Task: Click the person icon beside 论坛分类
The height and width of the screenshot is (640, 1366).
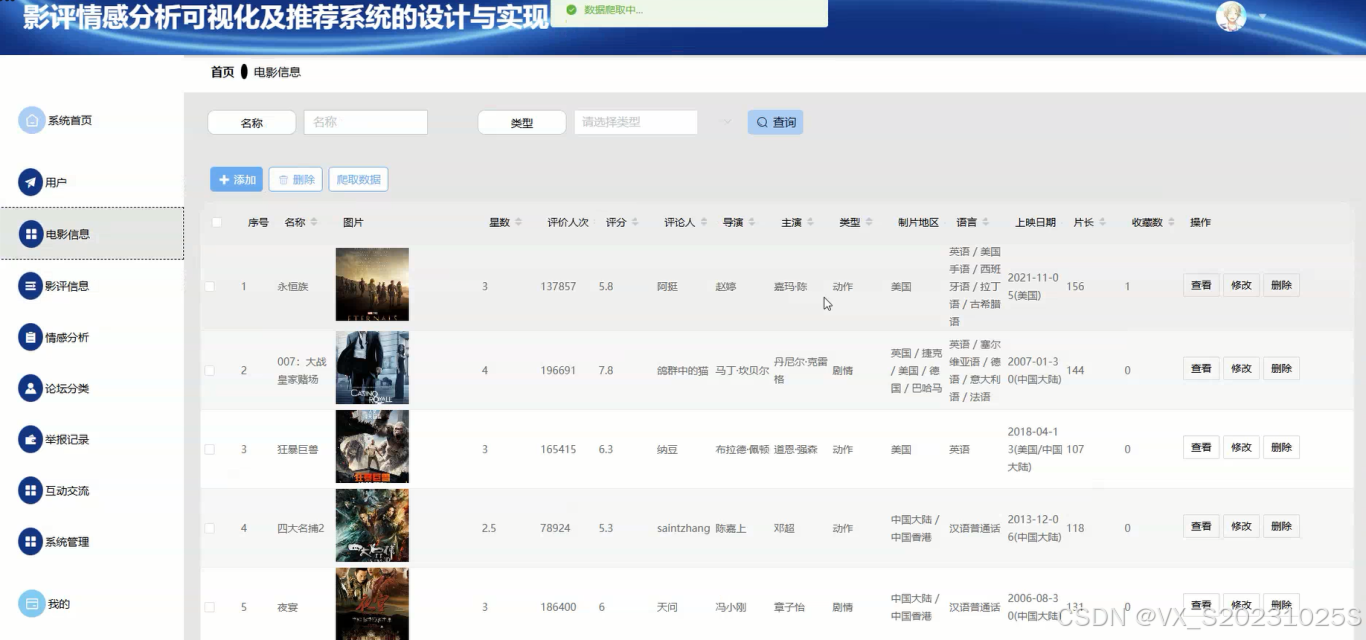Action: pos(31,388)
